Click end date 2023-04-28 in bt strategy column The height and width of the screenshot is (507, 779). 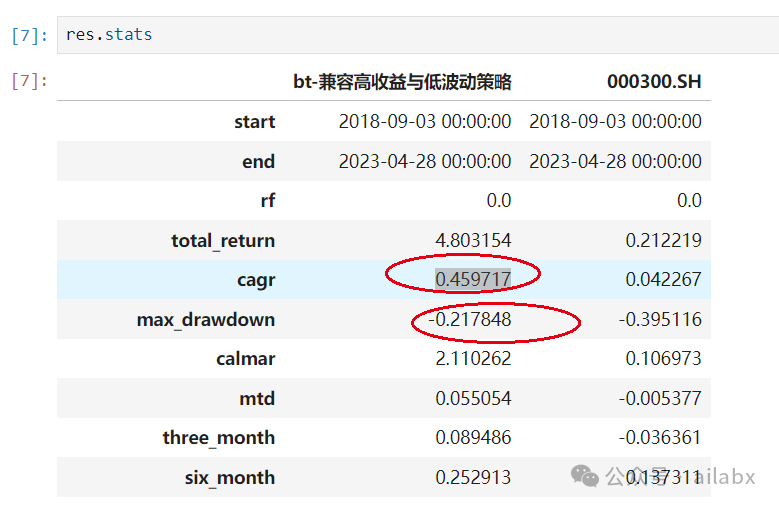point(425,161)
